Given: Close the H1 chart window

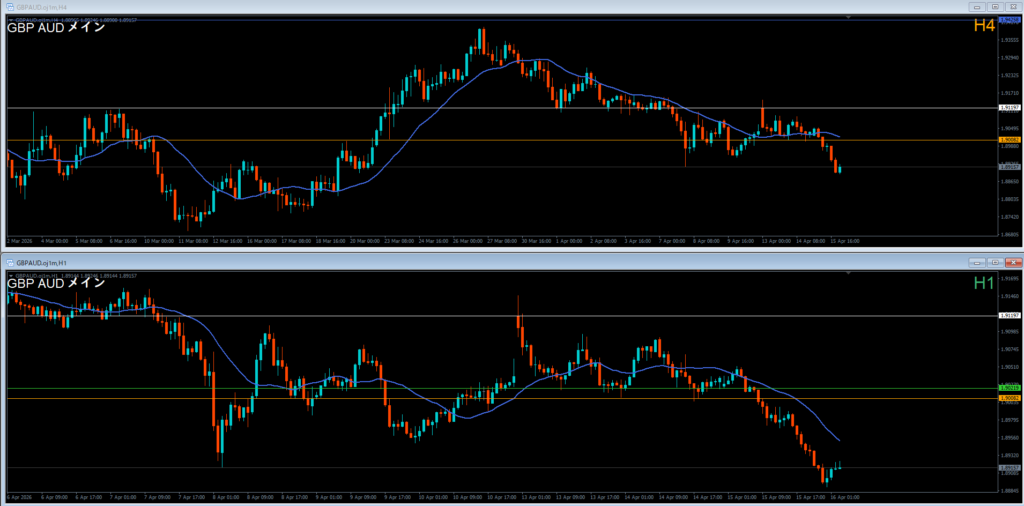Looking at the screenshot, I should (x=1013, y=262).
